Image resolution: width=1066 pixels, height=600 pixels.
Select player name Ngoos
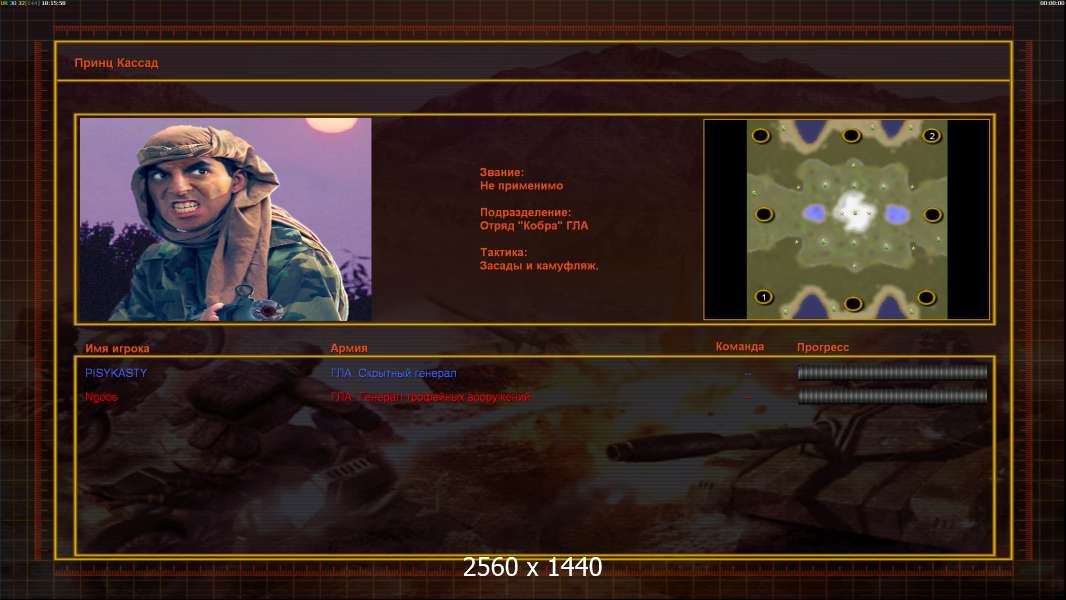coord(101,397)
